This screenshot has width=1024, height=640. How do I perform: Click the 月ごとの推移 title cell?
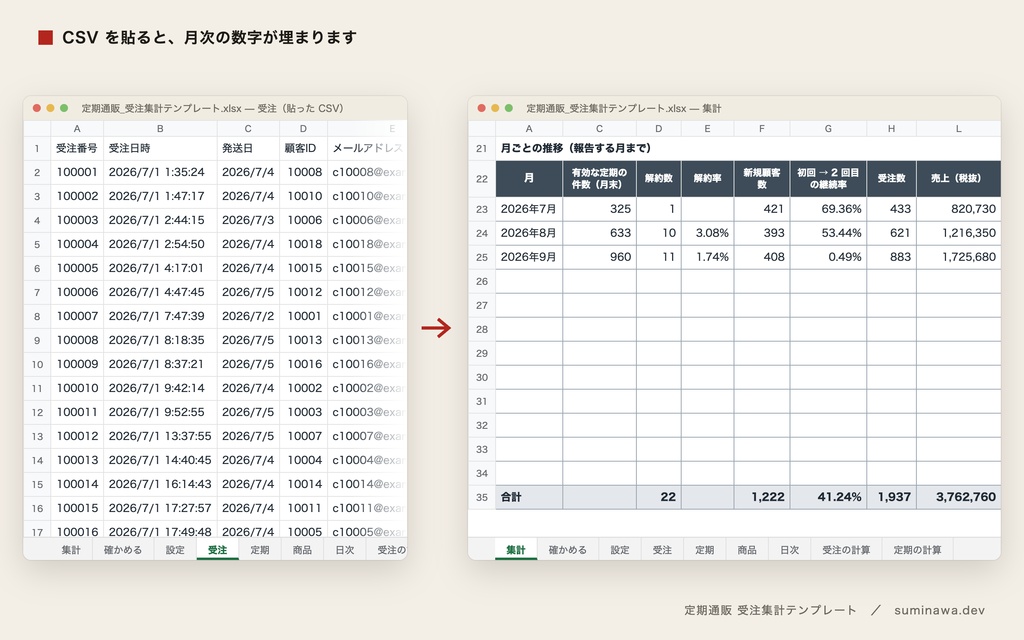[x=575, y=148]
